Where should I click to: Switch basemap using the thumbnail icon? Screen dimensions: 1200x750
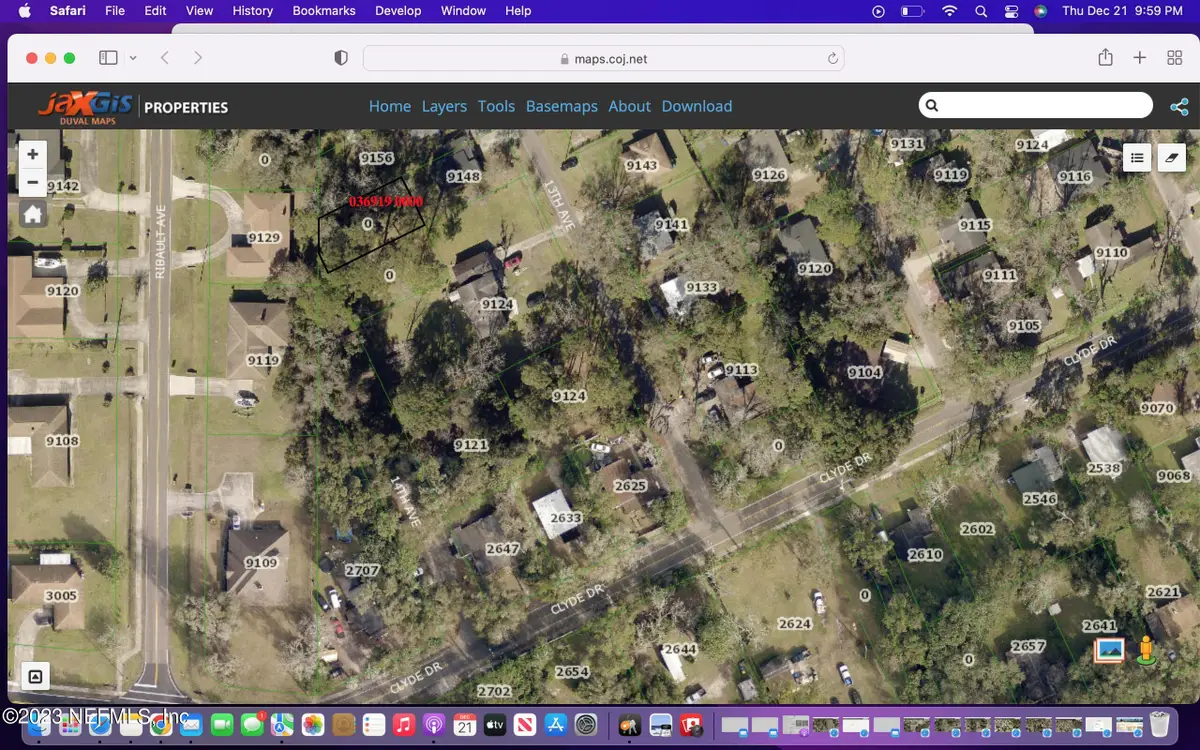pyautogui.click(x=1109, y=651)
